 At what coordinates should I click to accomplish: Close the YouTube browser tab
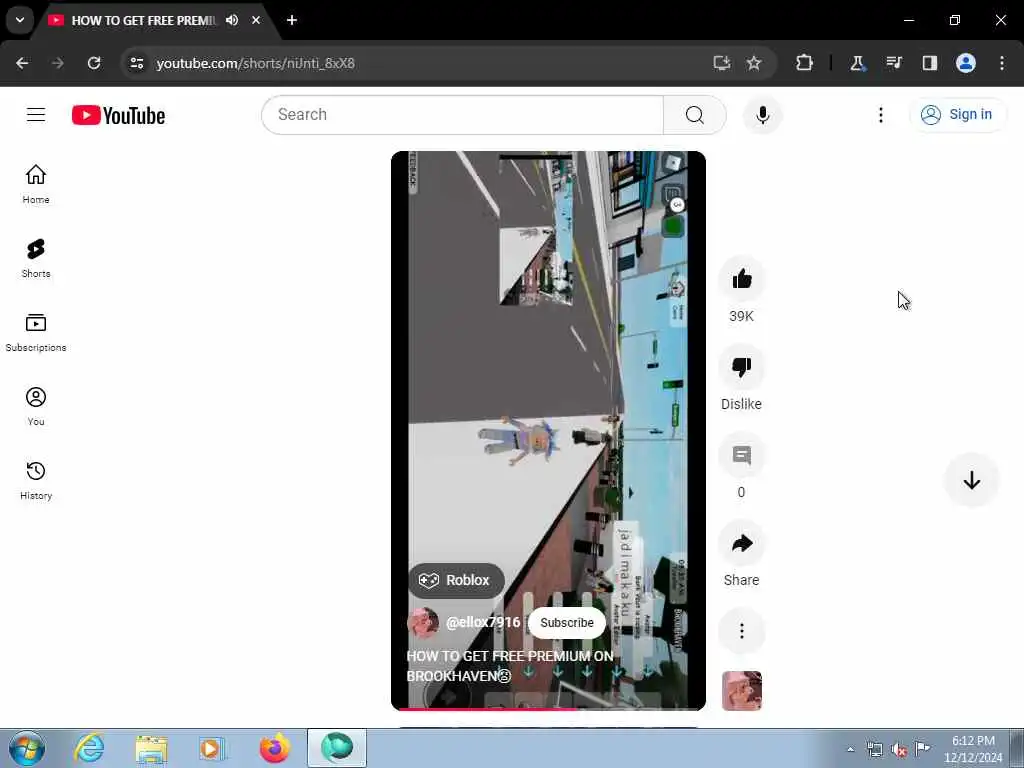(x=256, y=20)
